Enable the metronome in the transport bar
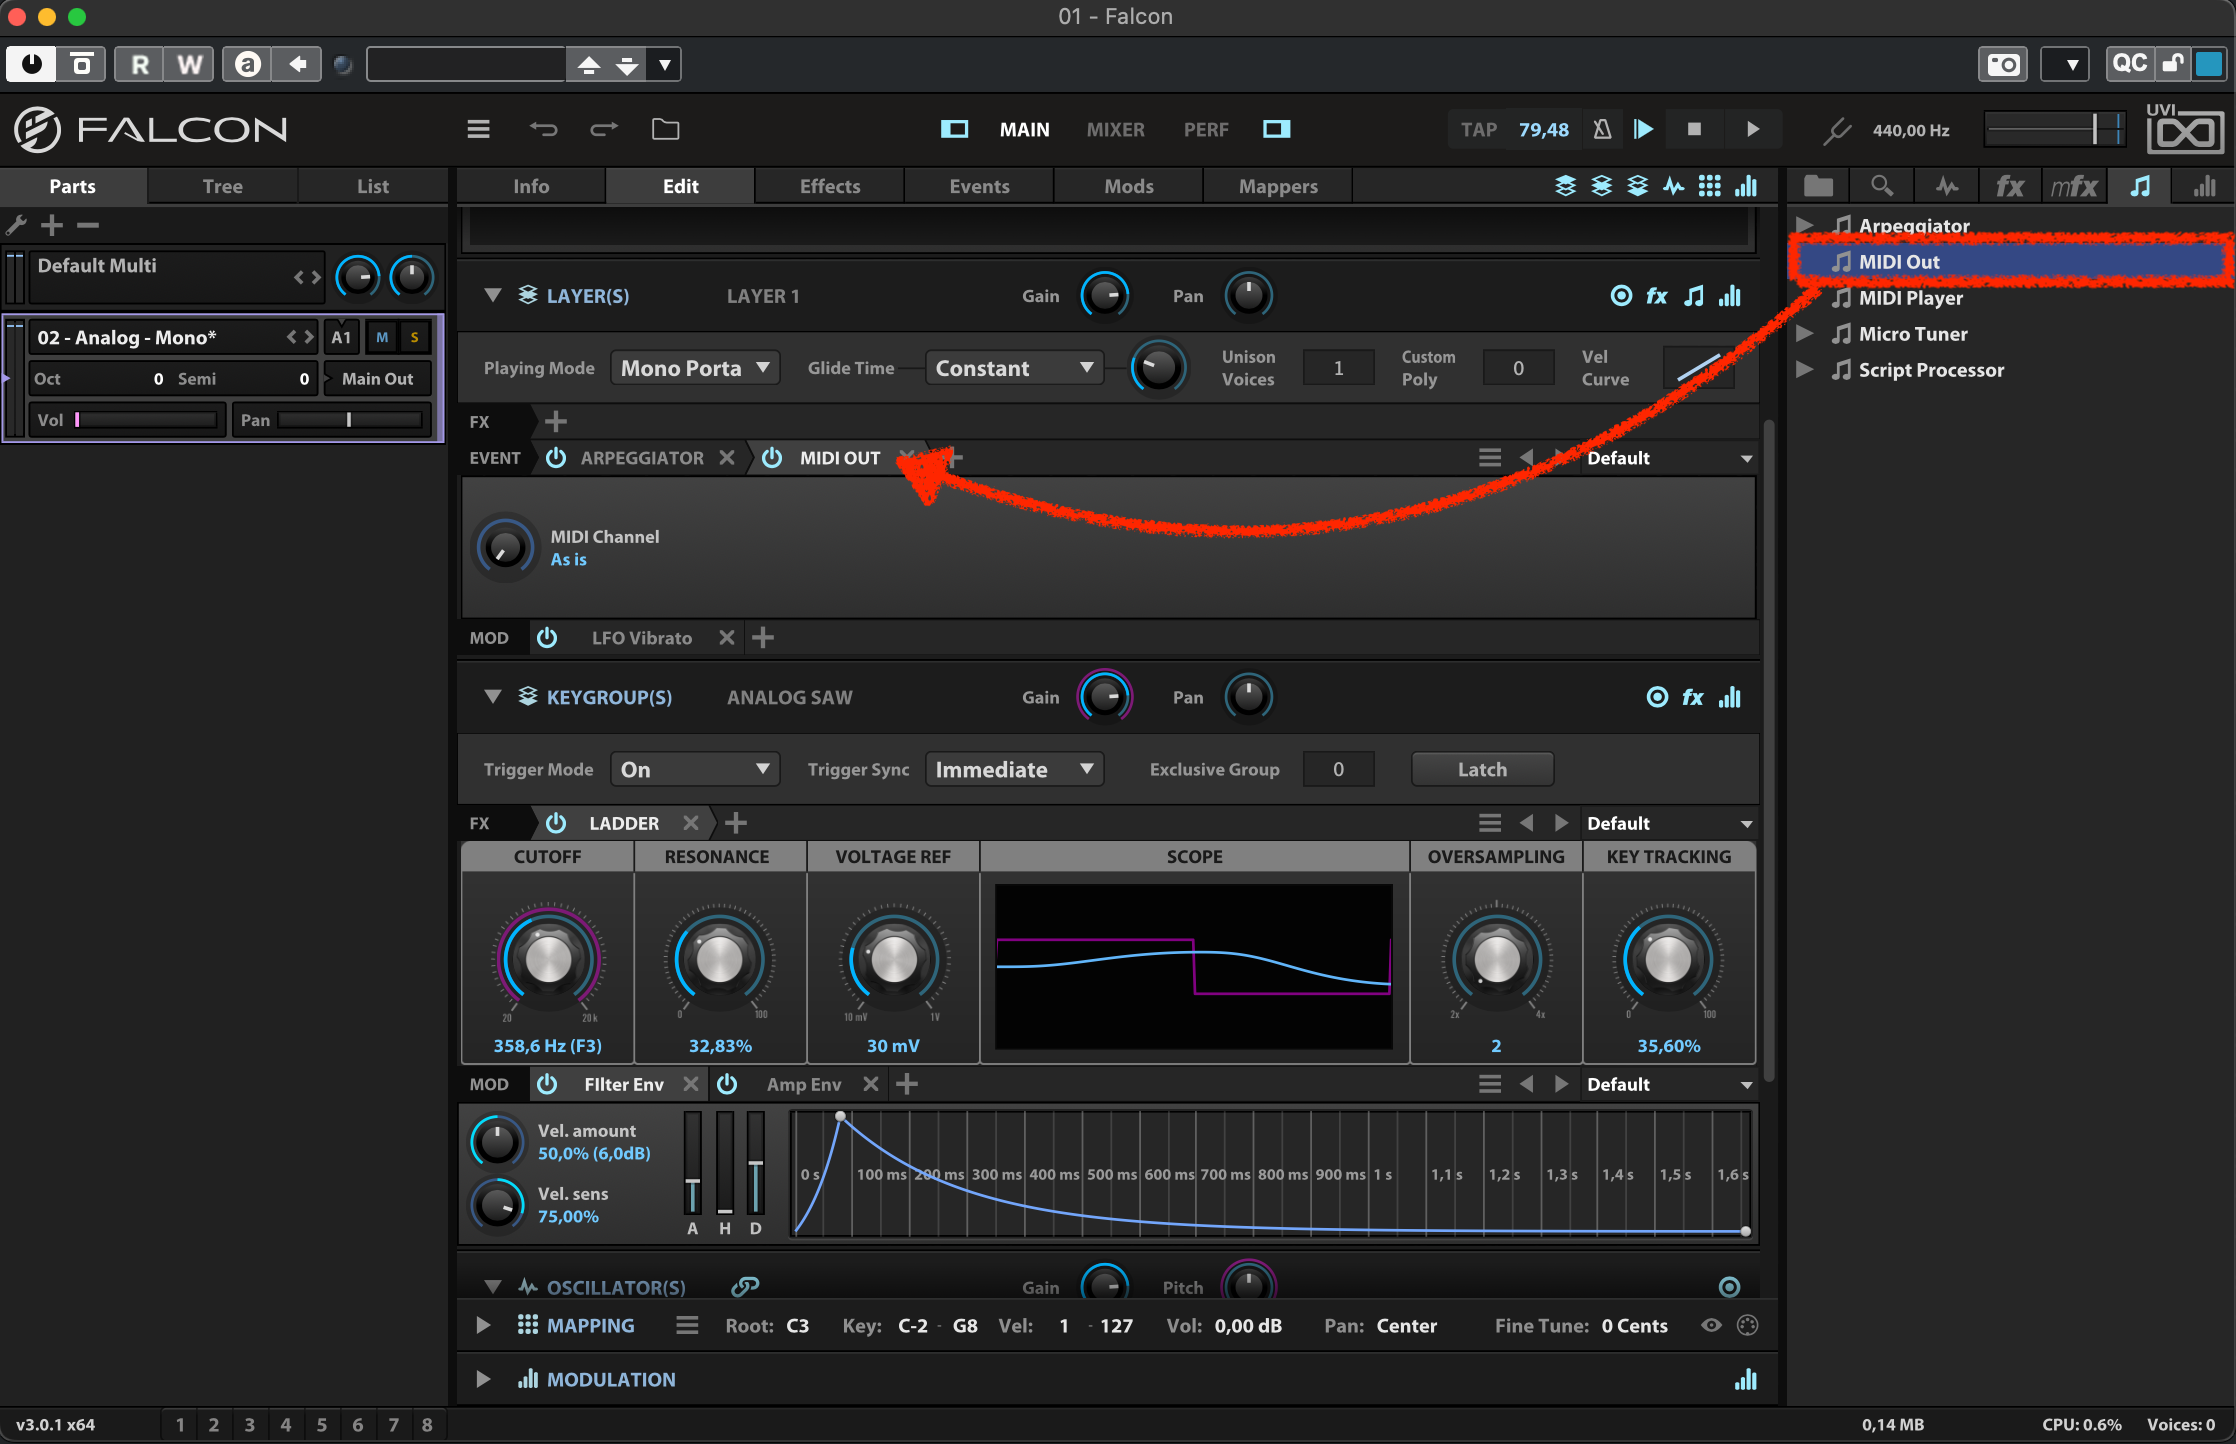This screenshot has height=1444, width=2236. click(1600, 129)
